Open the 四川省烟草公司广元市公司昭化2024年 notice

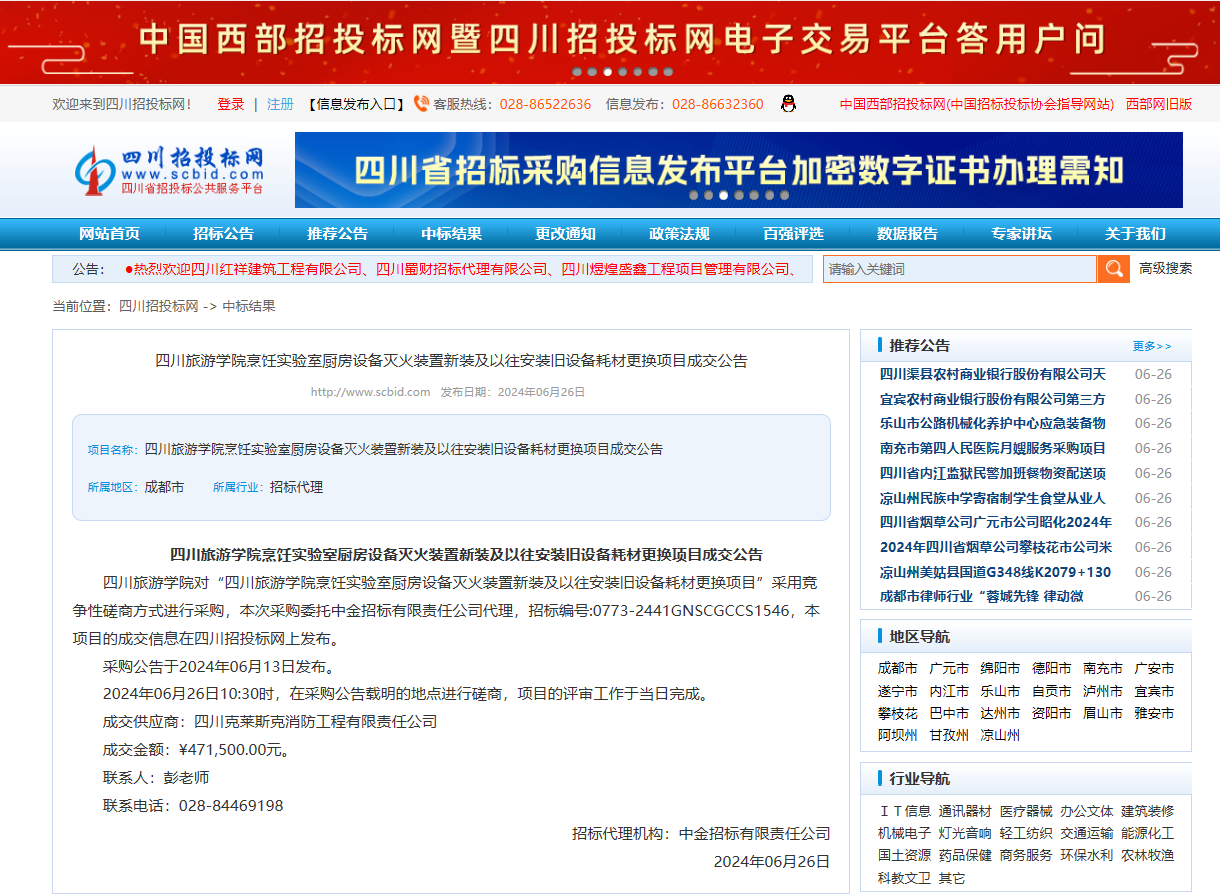click(x=996, y=522)
